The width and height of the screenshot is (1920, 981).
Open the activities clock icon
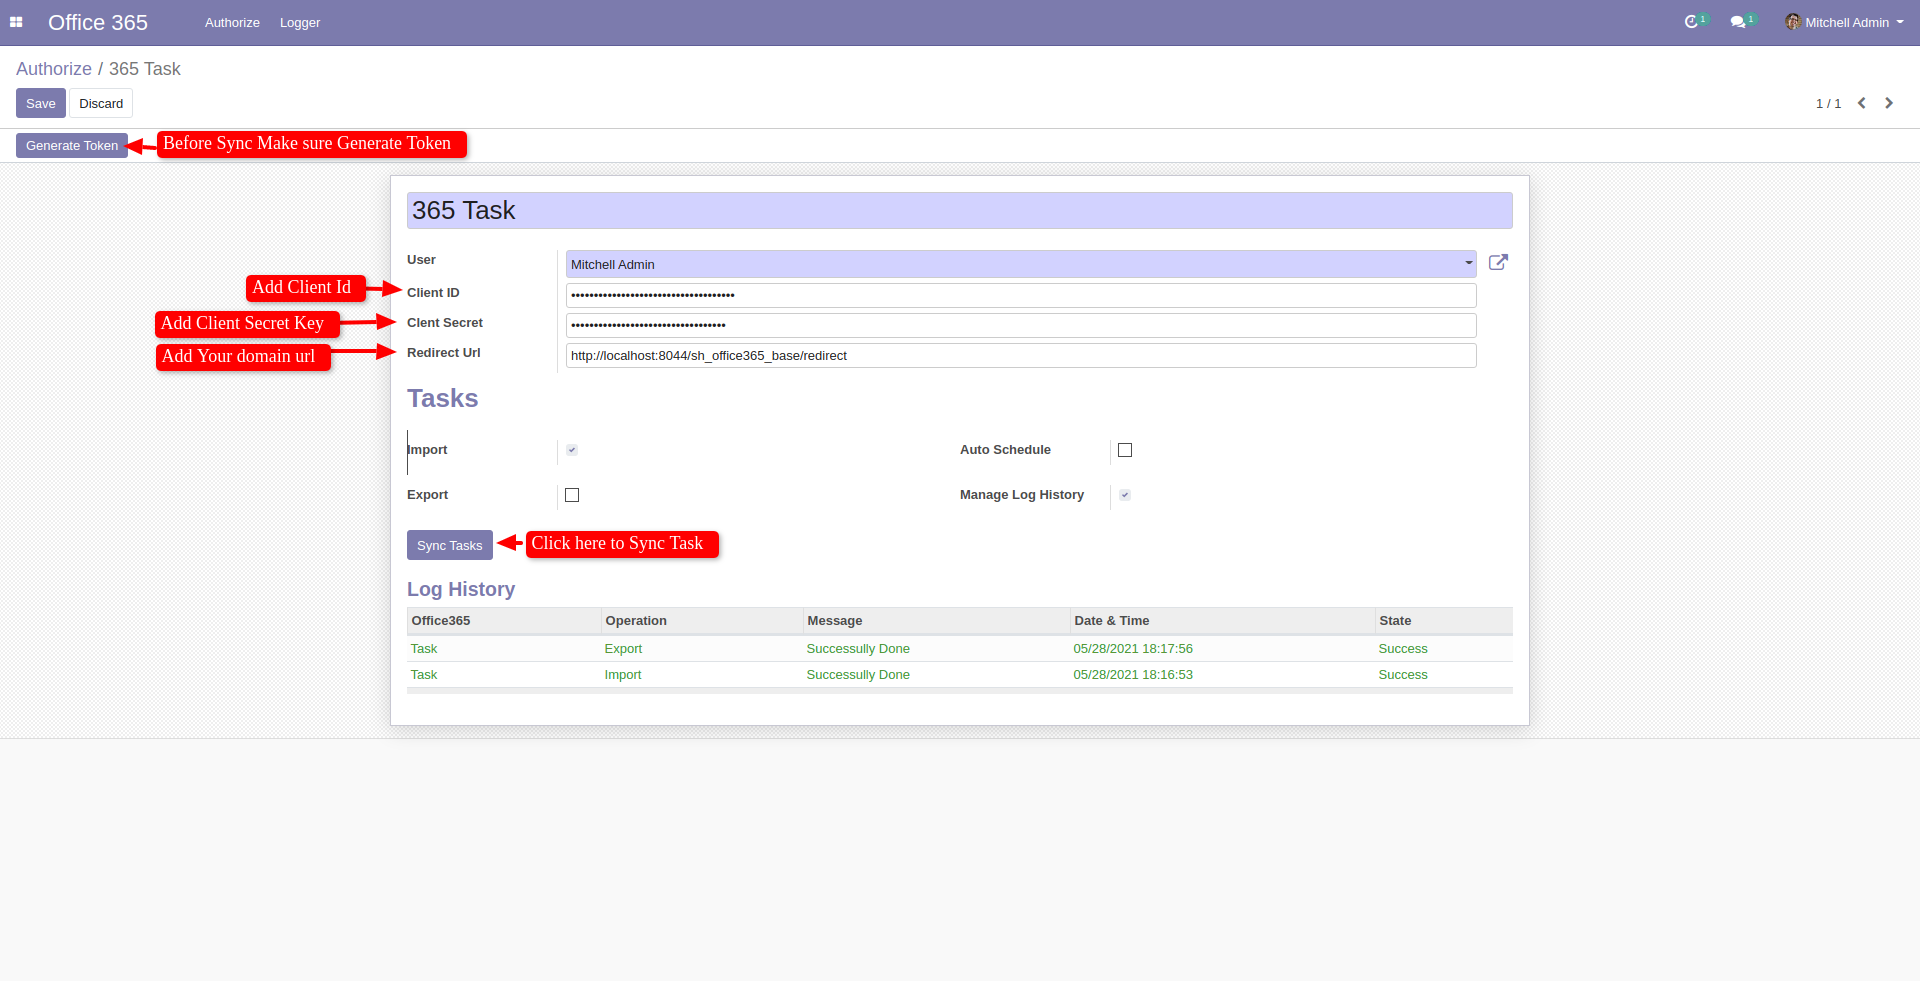[1691, 22]
